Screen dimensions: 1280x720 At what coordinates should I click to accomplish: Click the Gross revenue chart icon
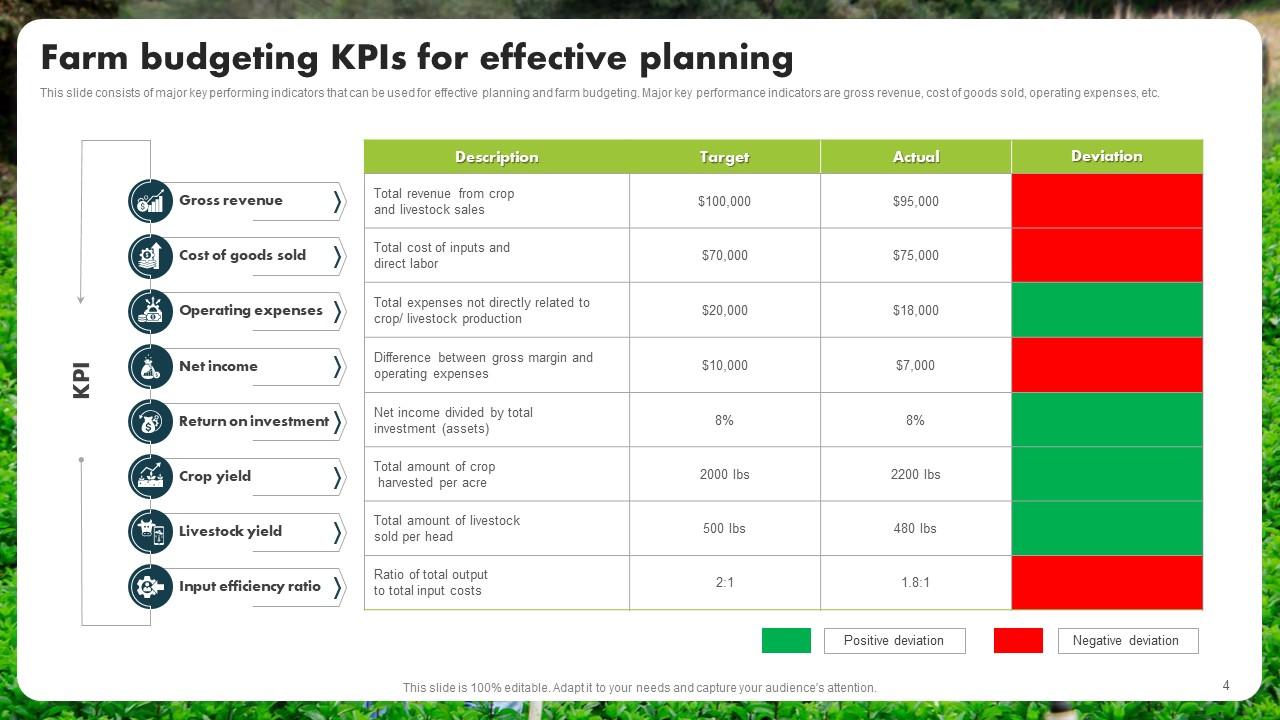click(151, 201)
